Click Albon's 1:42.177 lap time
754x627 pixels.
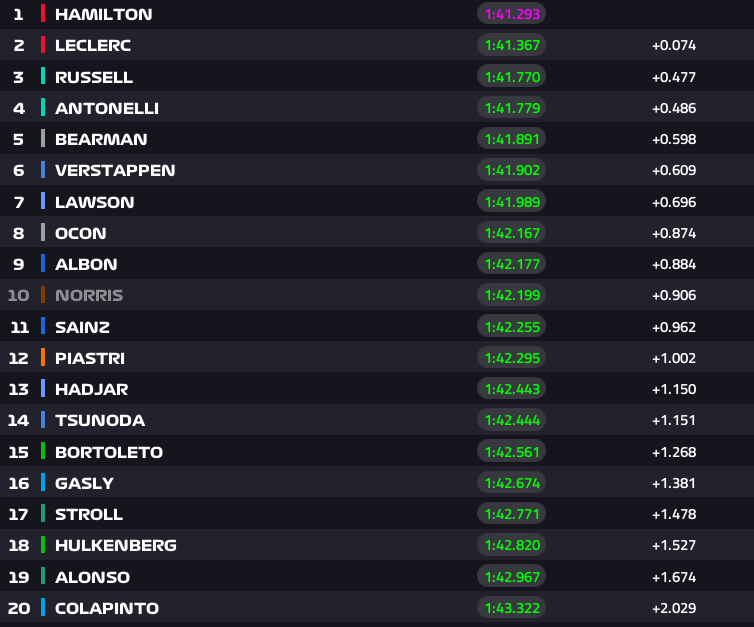511,264
